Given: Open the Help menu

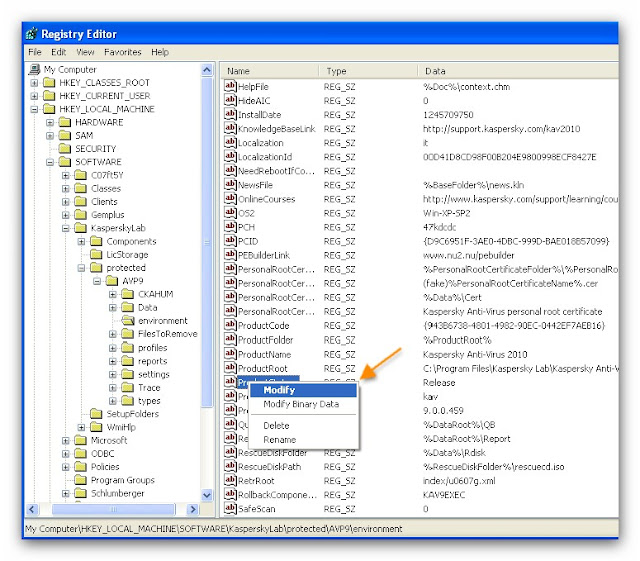Looking at the screenshot, I should pos(160,52).
